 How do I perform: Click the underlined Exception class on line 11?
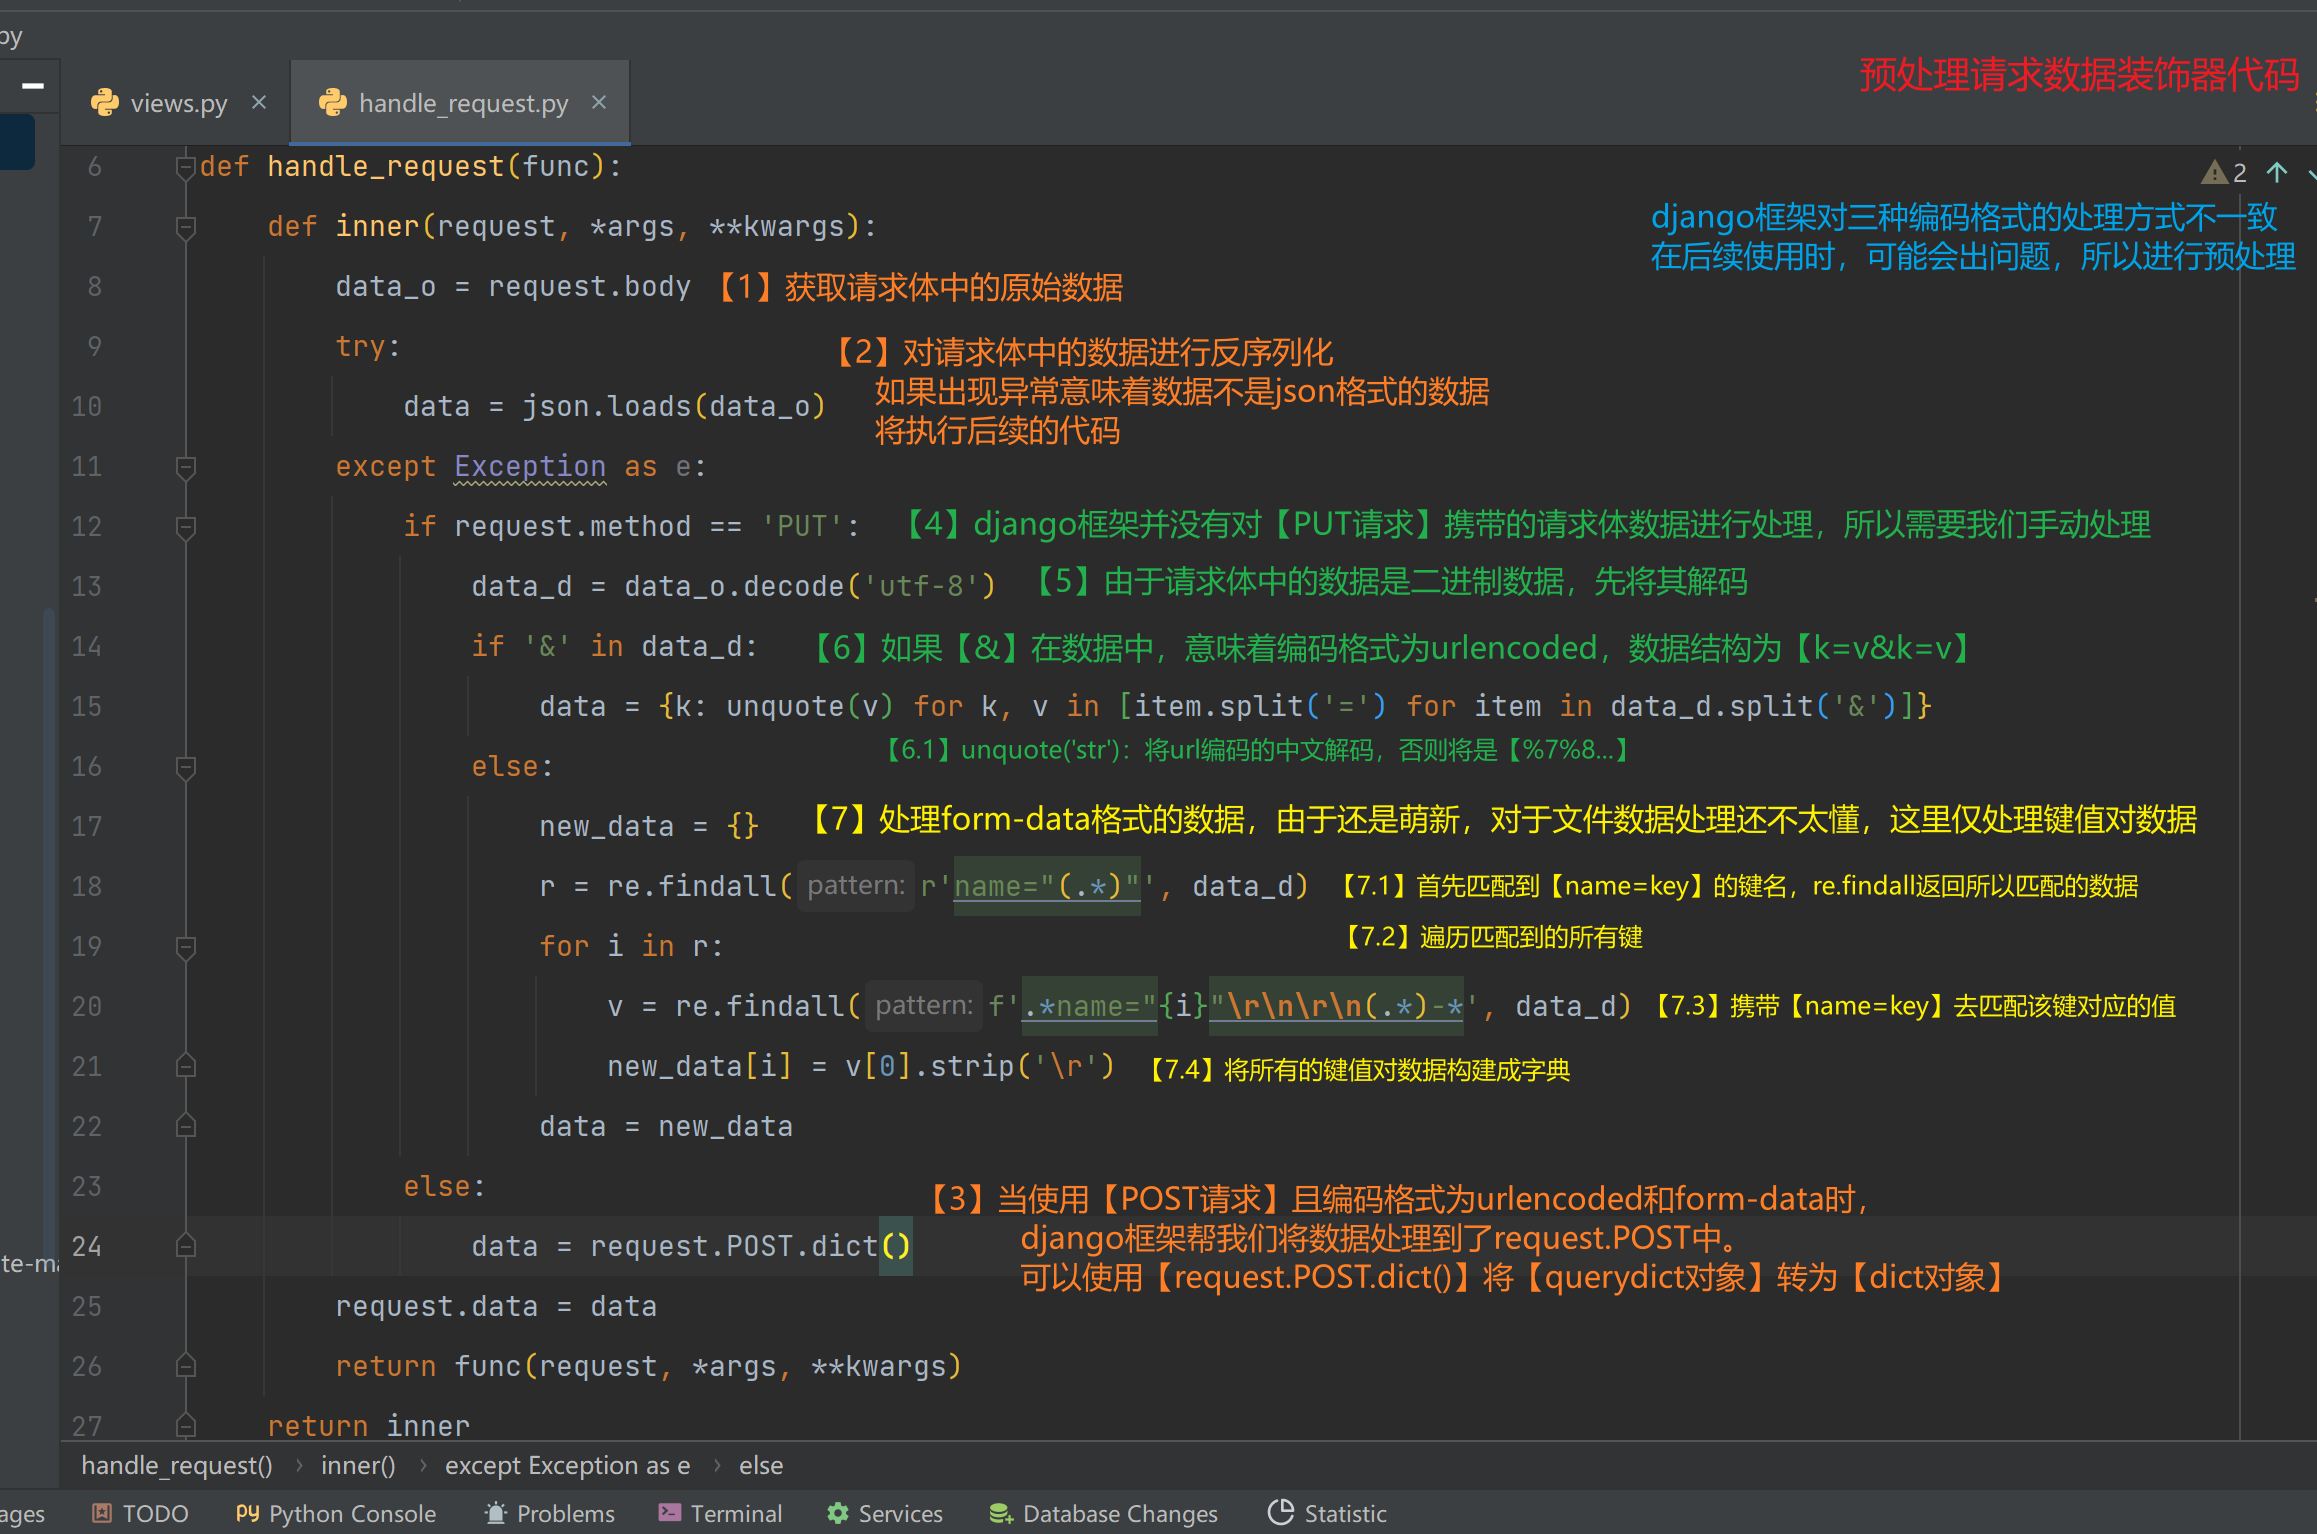[x=530, y=466]
